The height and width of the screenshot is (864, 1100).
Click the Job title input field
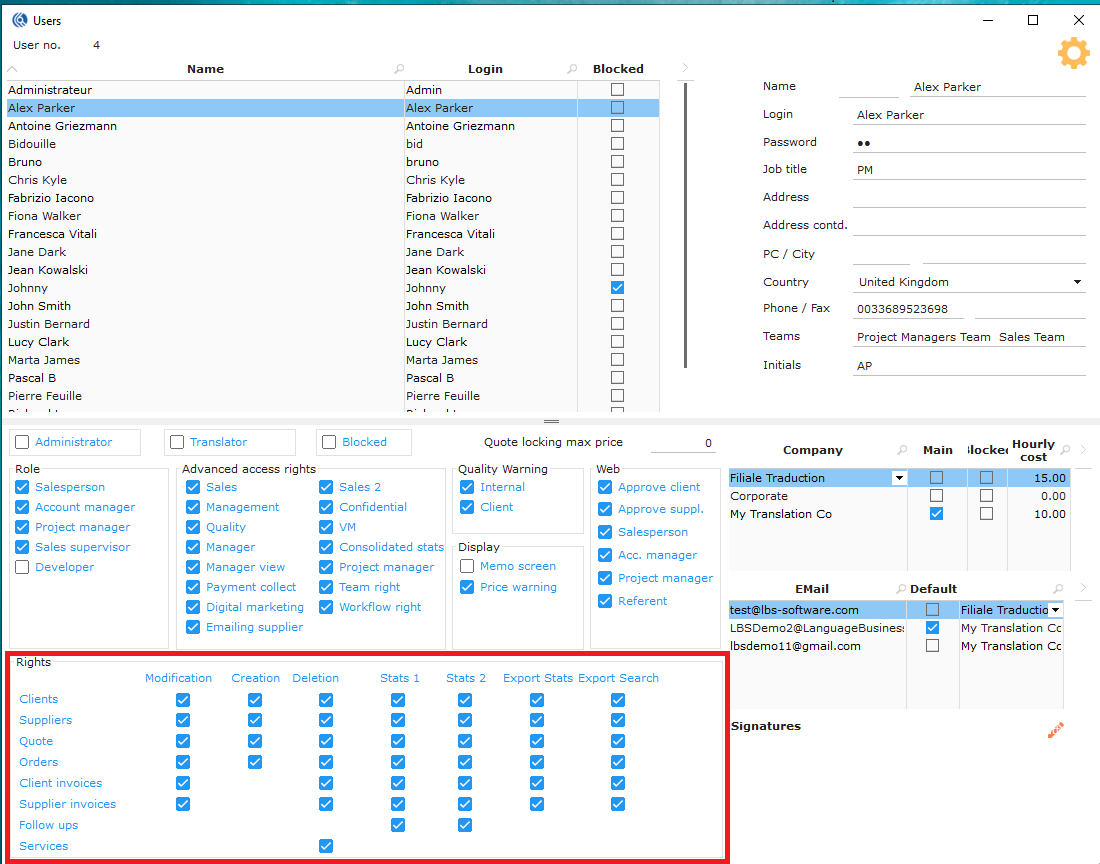coord(968,170)
